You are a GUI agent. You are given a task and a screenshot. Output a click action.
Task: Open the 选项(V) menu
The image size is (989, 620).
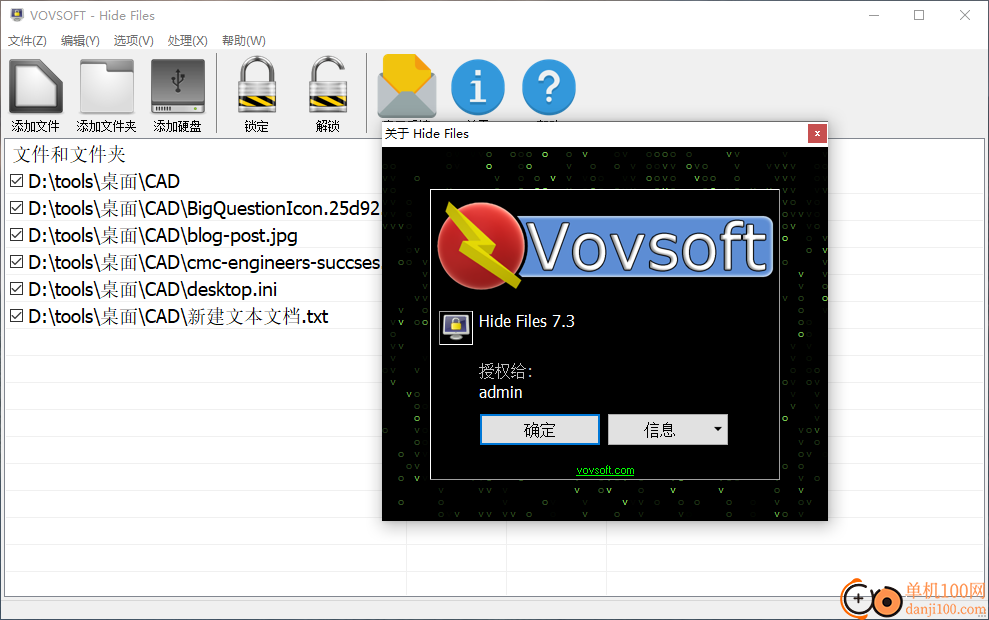click(x=134, y=40)
